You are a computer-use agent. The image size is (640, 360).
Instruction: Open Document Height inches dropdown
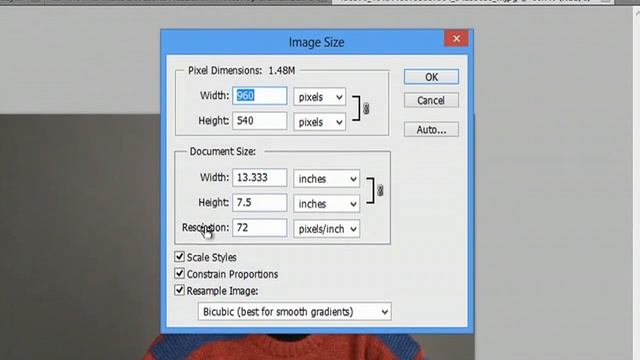point(327,204)
